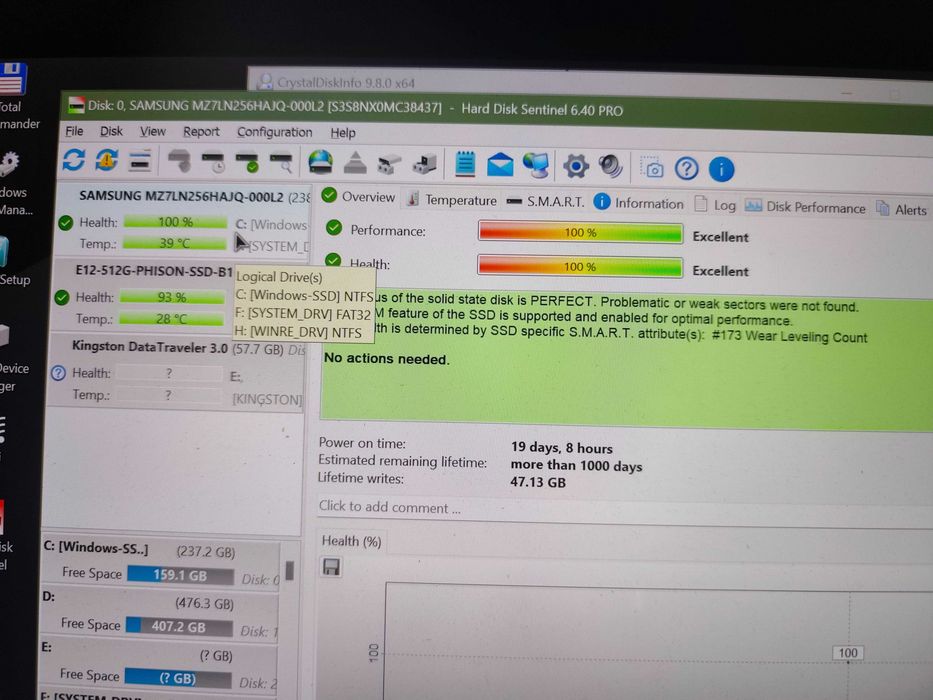Click the refresh icon with warning sign

pyautogui.click(x=107, y=160)
